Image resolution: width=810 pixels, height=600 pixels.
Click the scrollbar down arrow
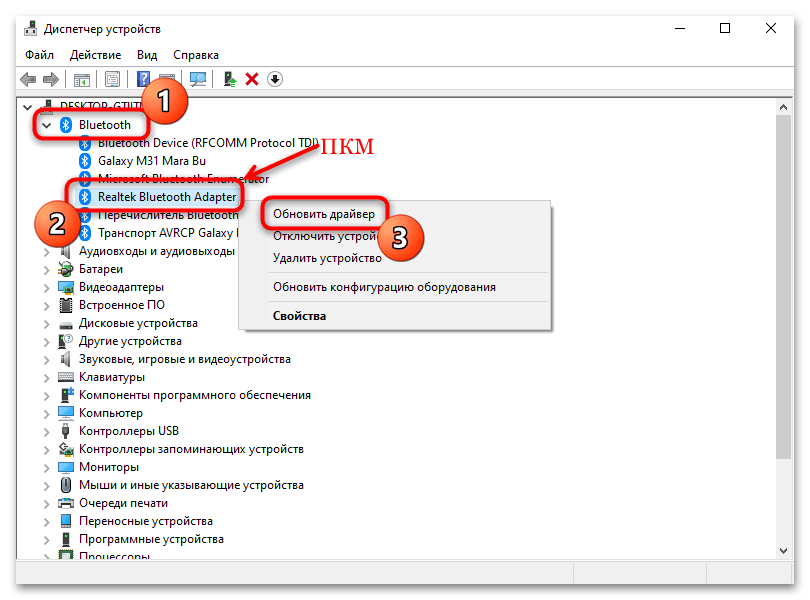click(x=783, y=551)
